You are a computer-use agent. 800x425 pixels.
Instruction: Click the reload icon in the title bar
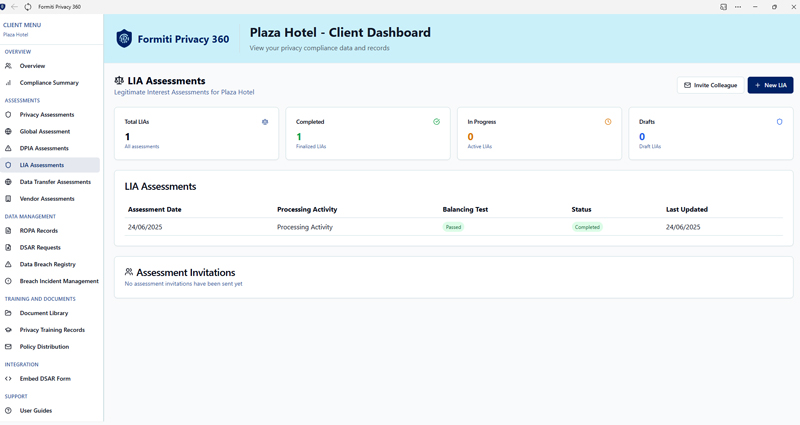coord(27,7)
